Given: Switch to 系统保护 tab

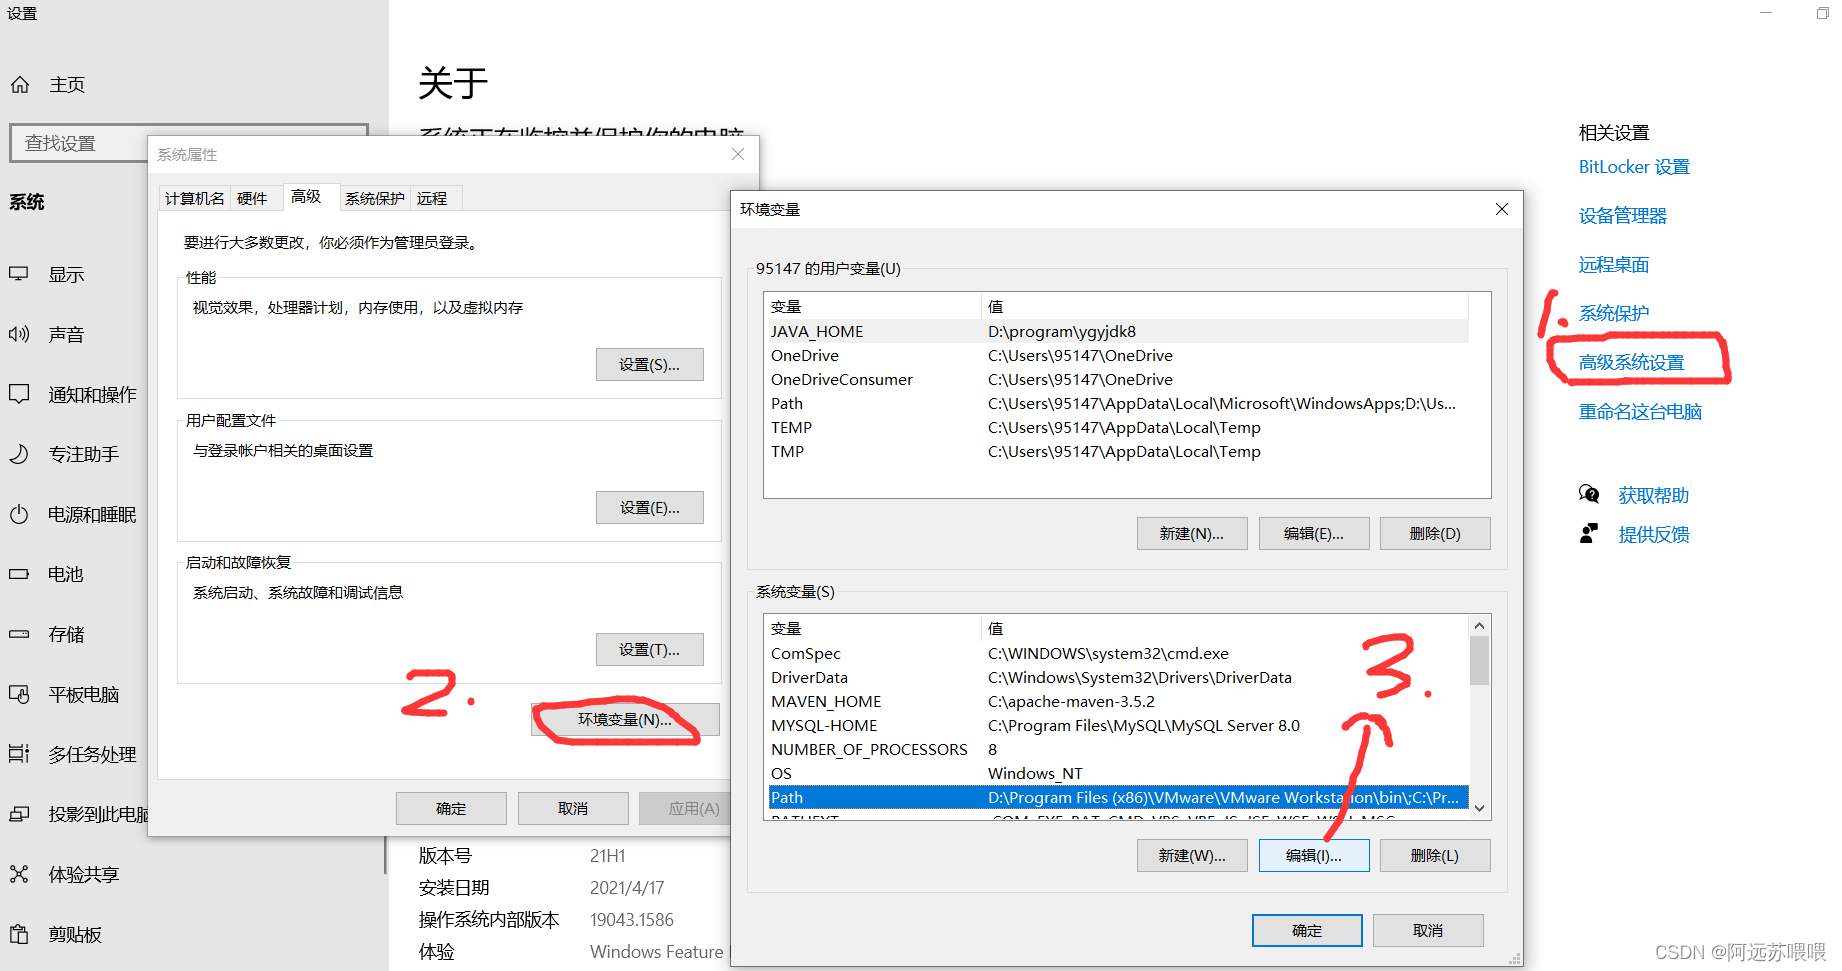Looking at the screenshot, I should click(374, 198).
